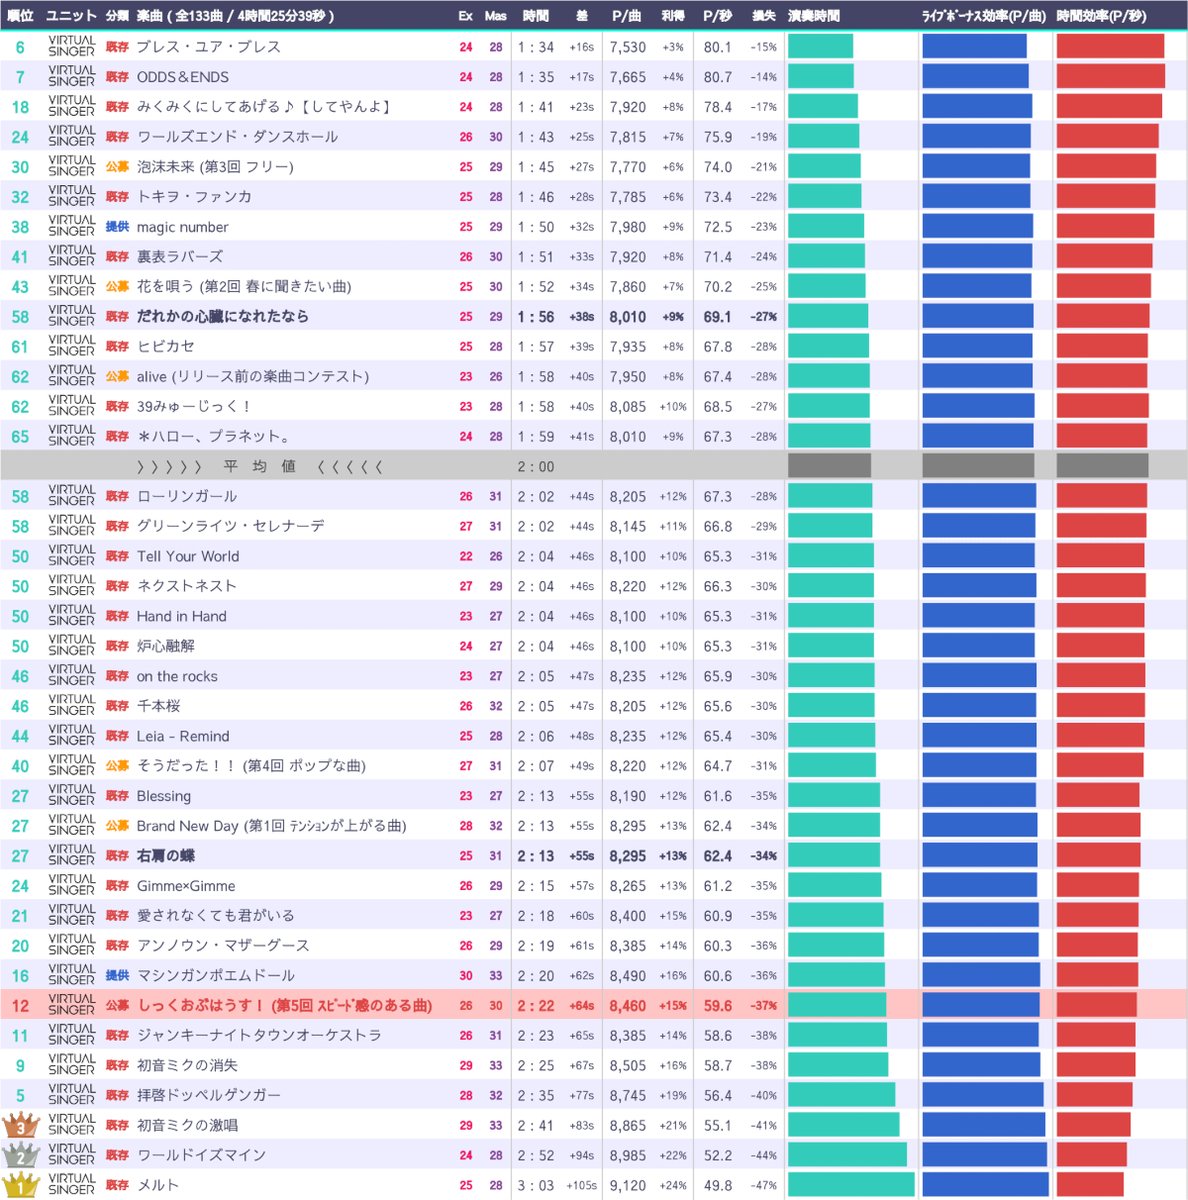Click the 公募 tag beside しっくおぶはうす！

coord(118,1006)
